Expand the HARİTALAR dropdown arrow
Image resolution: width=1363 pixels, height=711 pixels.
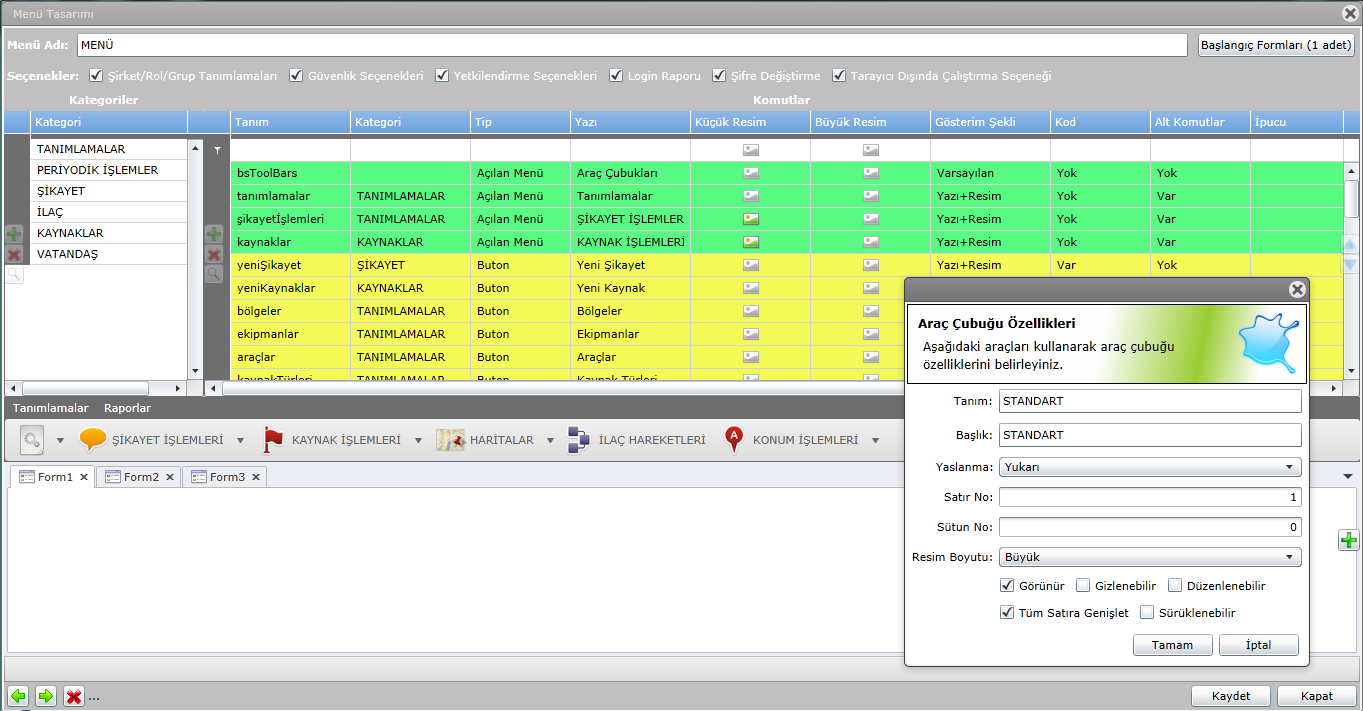tap(550, 441)
